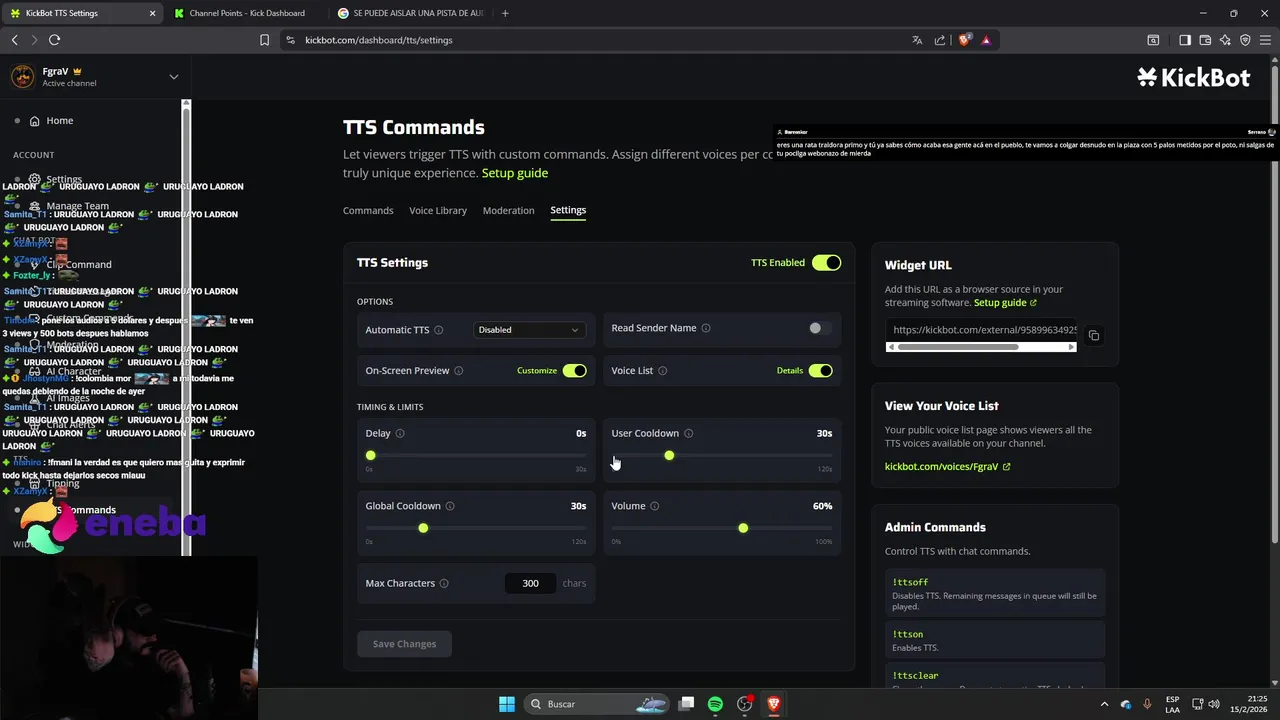The image size is (1280, 720).
Task: Copy the Widget URL with the copy icon
Action: pyautogui.click(x=1094, y=336)
